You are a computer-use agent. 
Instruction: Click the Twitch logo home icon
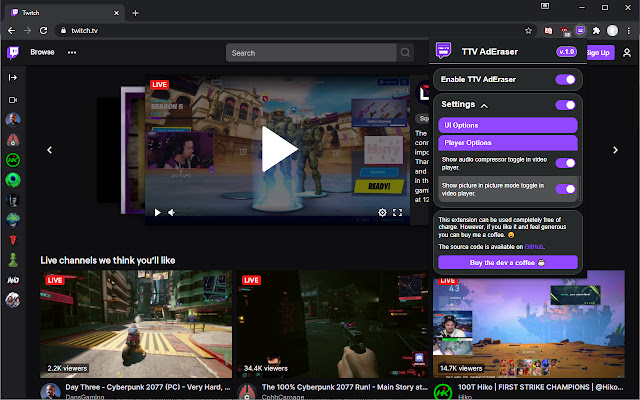pyautogui.click(x=13, y=52)
